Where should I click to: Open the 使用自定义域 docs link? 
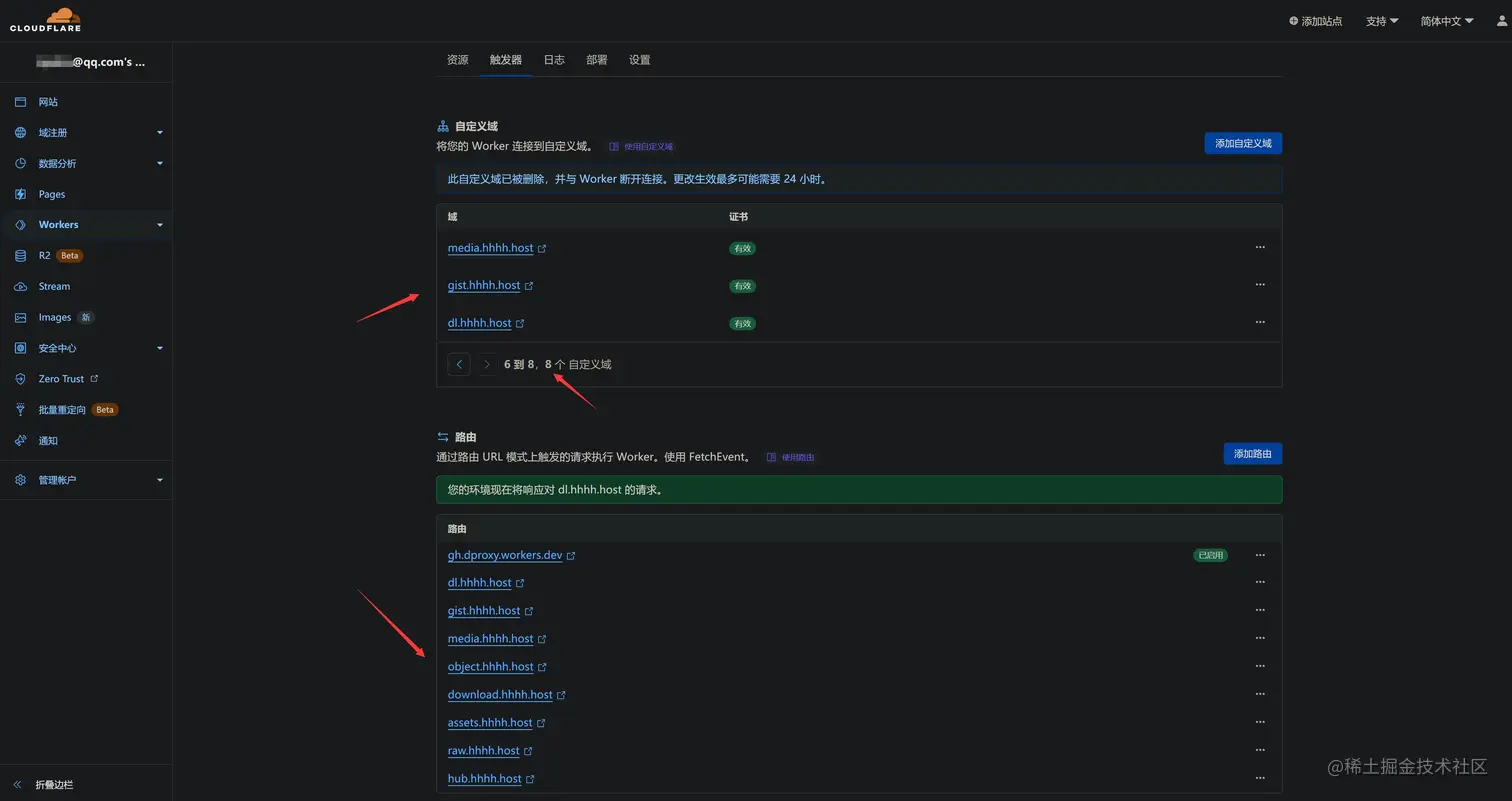click(641, 147)
